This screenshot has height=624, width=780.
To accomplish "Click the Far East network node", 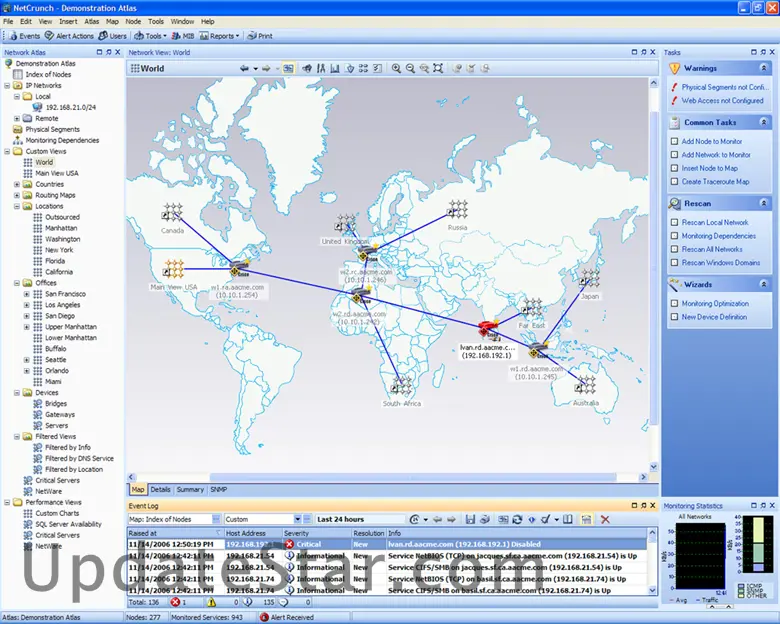I will pyautogui.click(x=531, y=308).
